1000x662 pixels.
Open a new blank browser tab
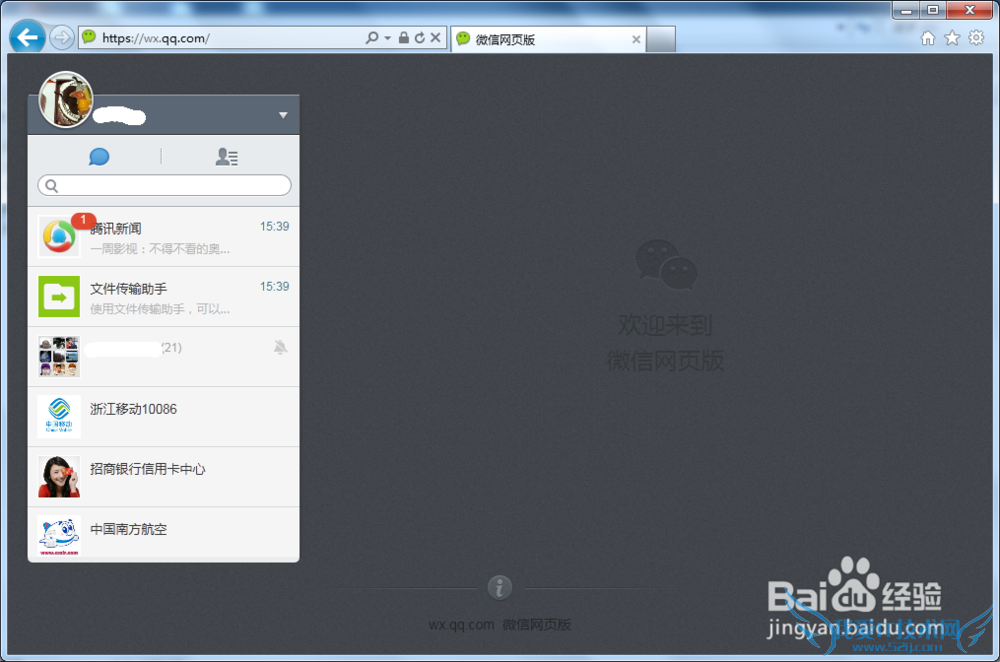(661, 40)
